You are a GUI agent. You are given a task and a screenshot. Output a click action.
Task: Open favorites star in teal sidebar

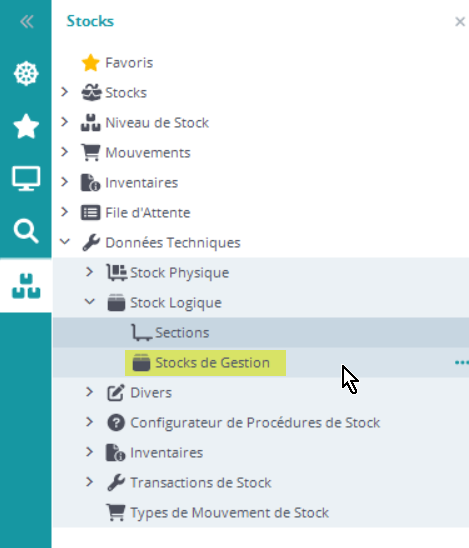(x=26, y=126)
